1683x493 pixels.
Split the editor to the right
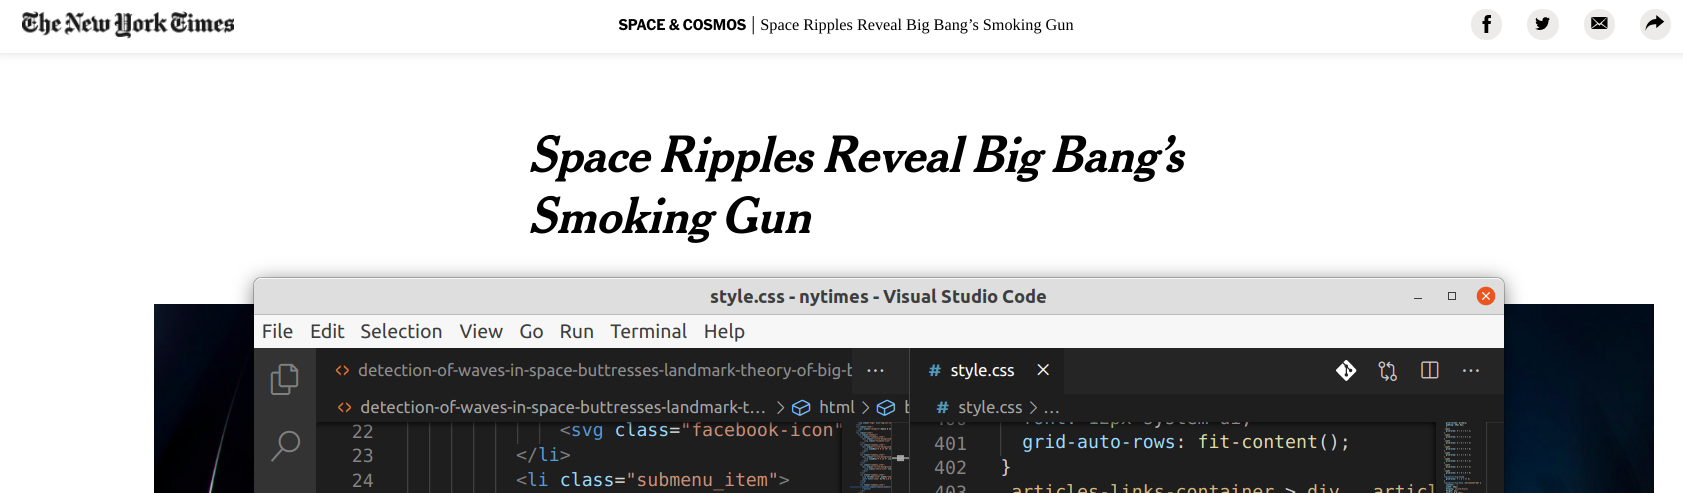[1429, 370]
